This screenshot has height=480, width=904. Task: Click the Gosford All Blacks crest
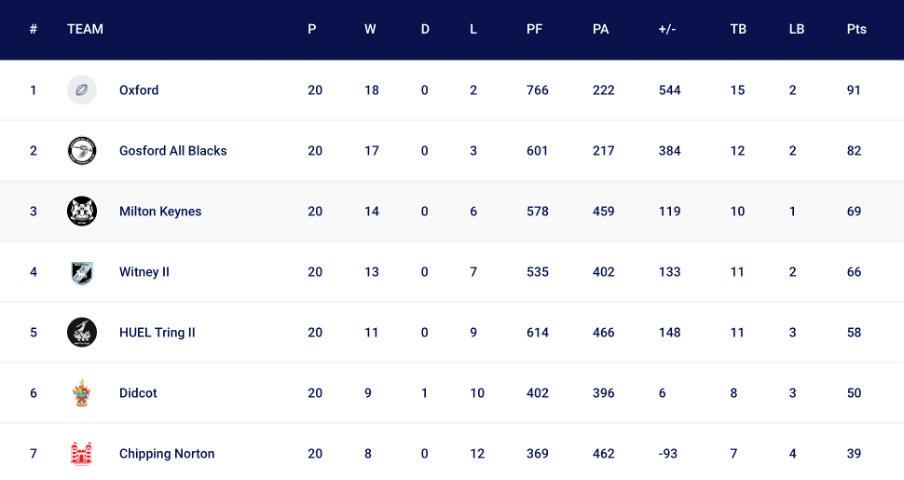[x=82, y=151]
